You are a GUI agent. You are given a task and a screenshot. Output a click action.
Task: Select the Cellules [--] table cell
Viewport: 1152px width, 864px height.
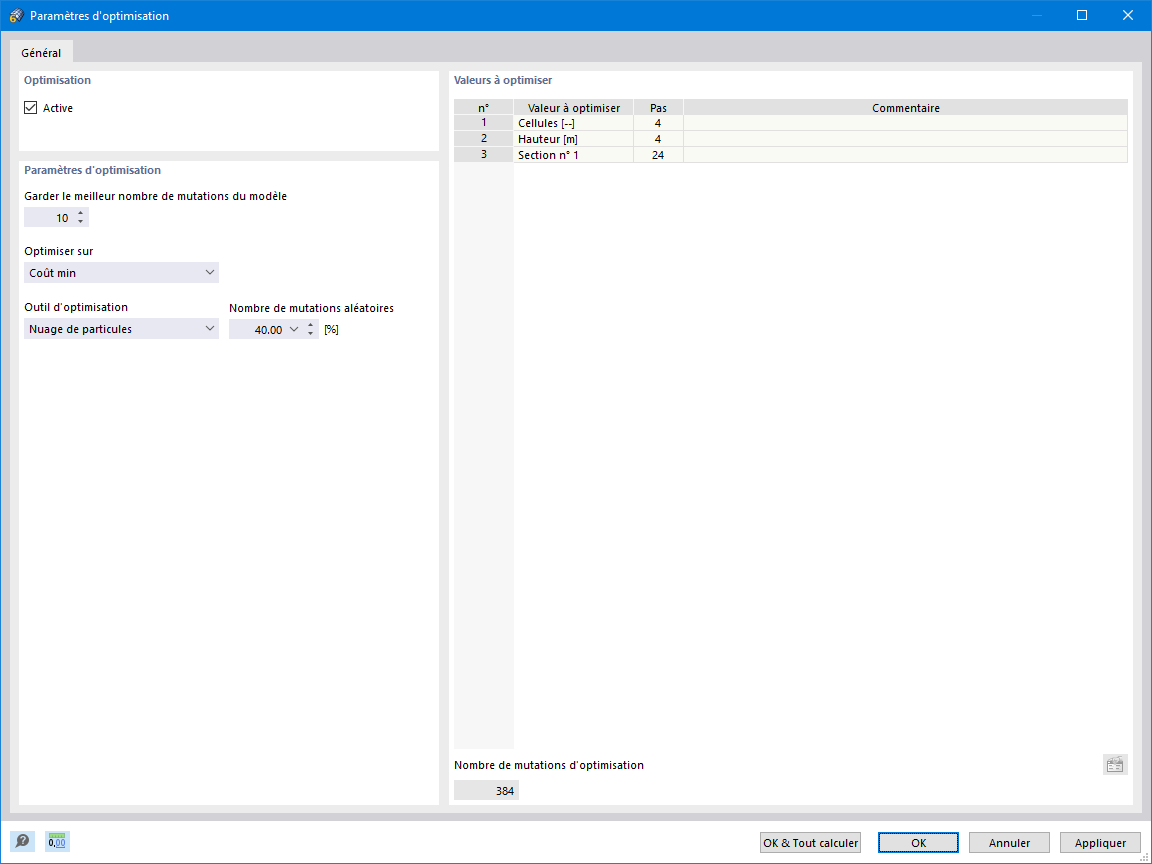point(573,123)
